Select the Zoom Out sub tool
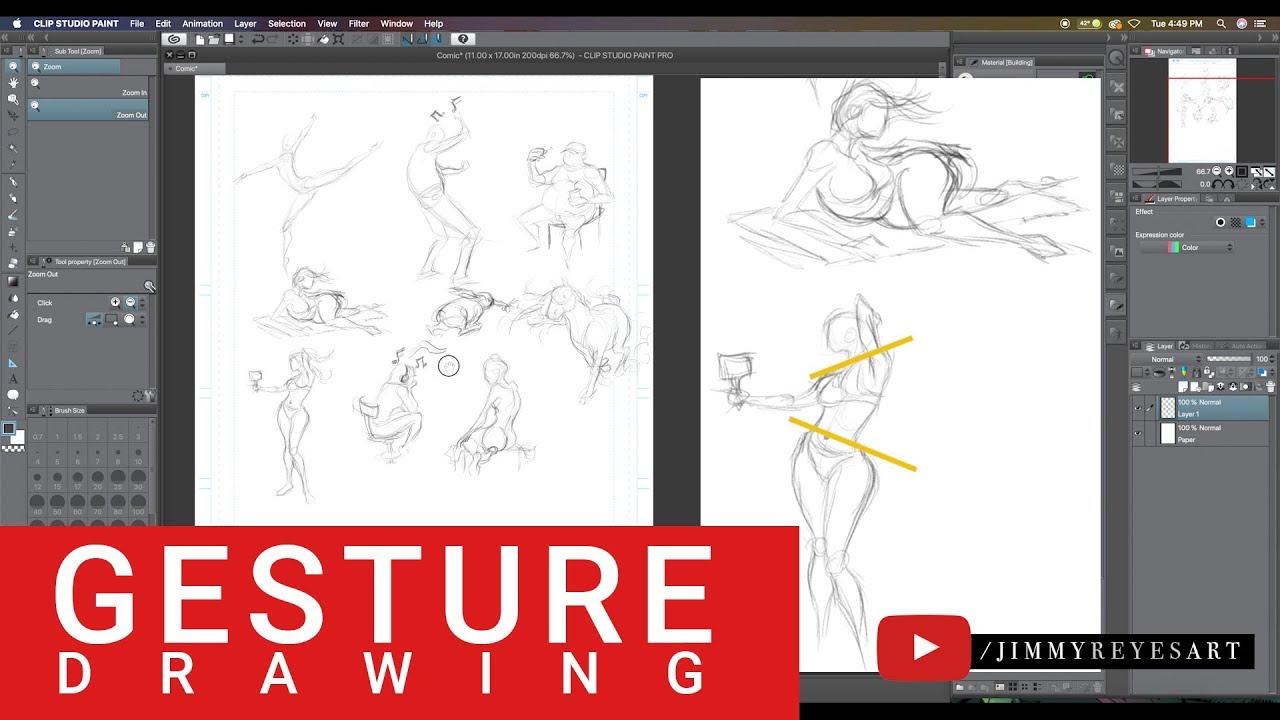The height and width of the screenshot is (720, 1280). point(89,110)
